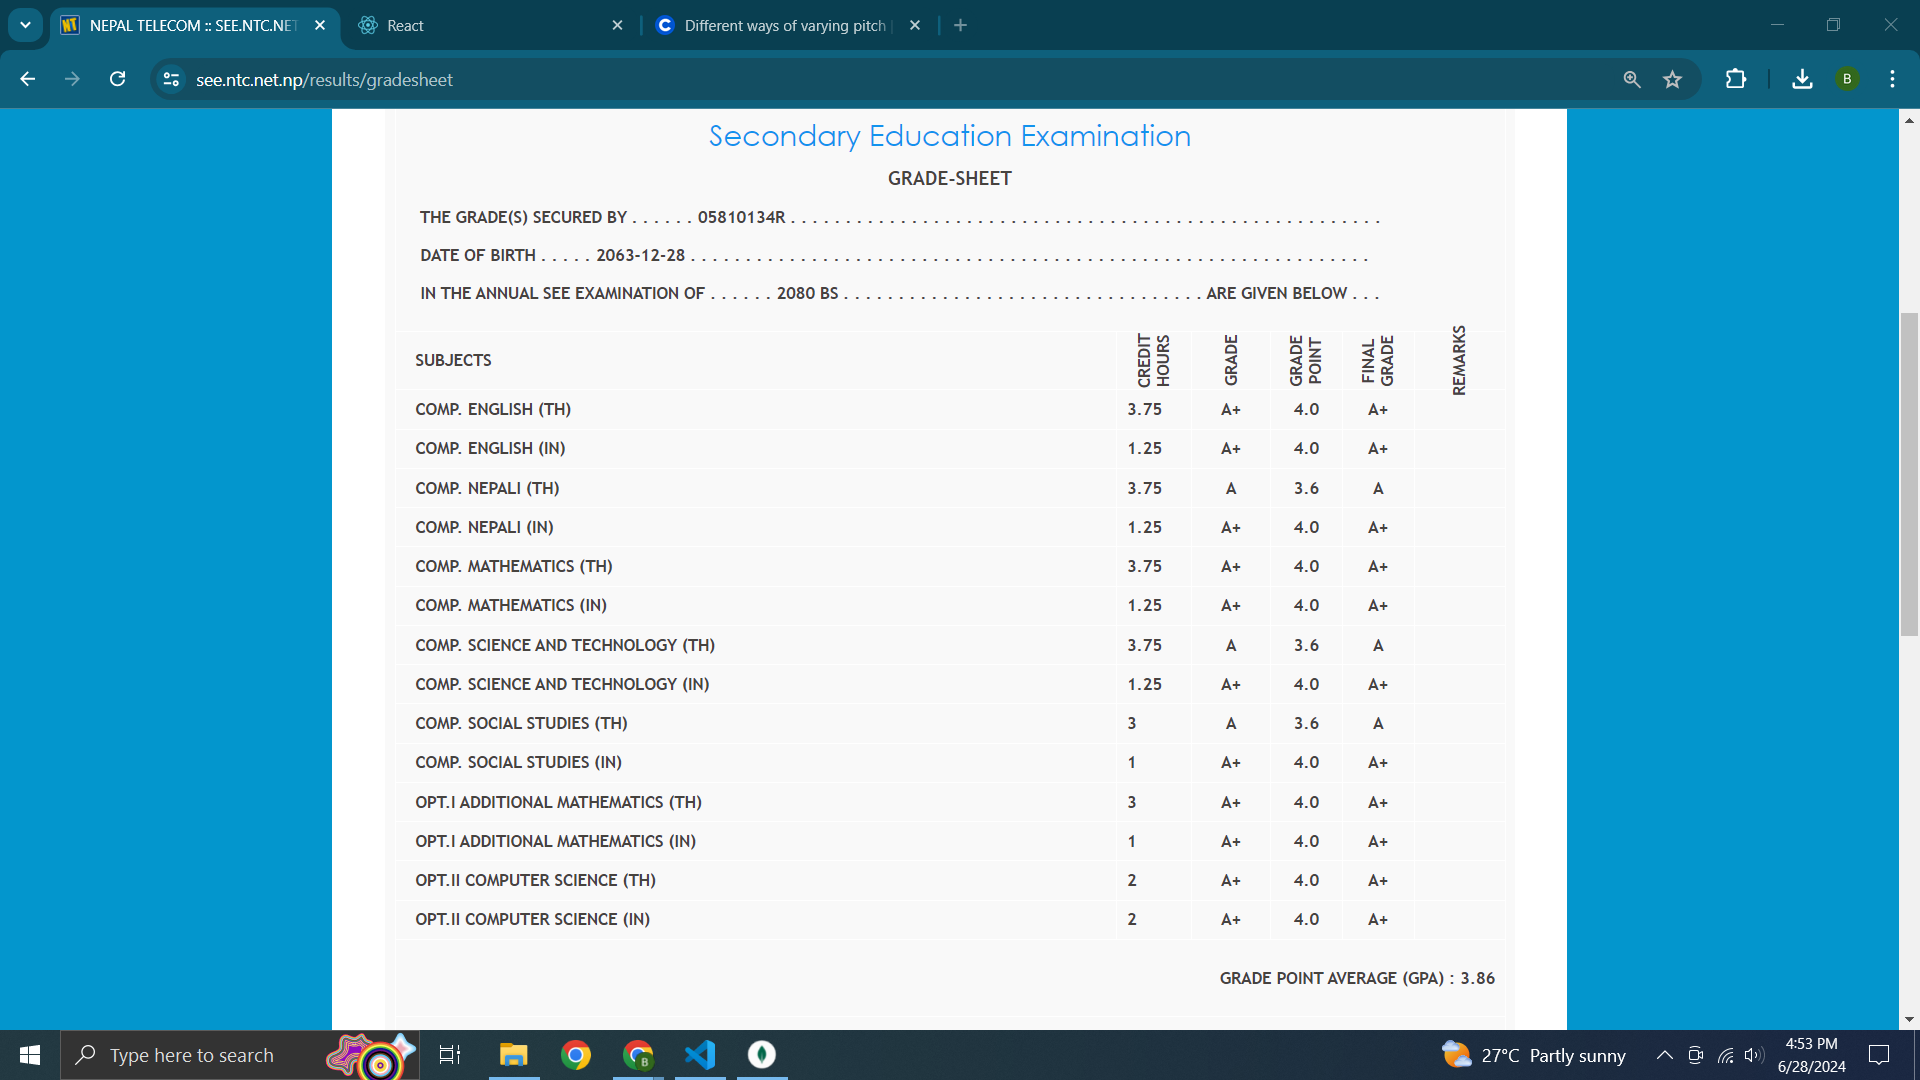Switch to the React tab
This screenshot has height=1080, width=1920.
(x=480, y=25)
